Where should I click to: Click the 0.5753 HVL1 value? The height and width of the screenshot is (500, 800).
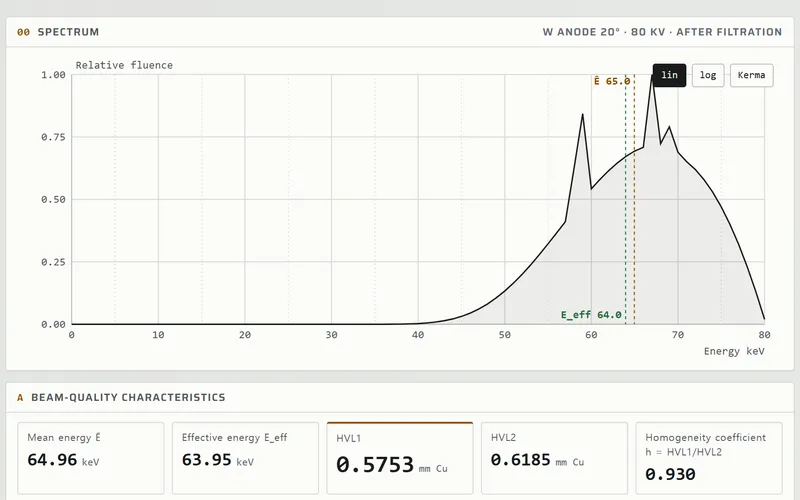(375, 465)
